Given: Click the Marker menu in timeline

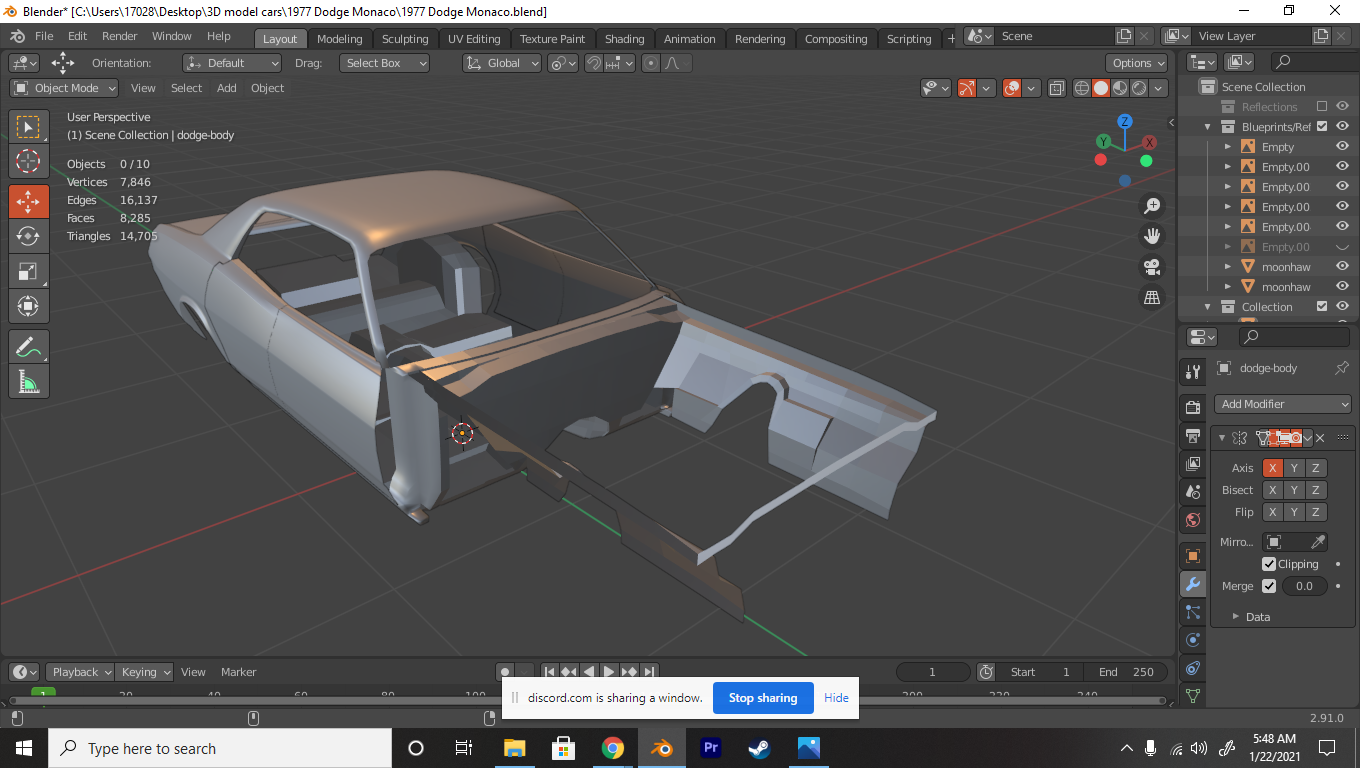Looking at the screenshot, I should [x=239, y=672].
